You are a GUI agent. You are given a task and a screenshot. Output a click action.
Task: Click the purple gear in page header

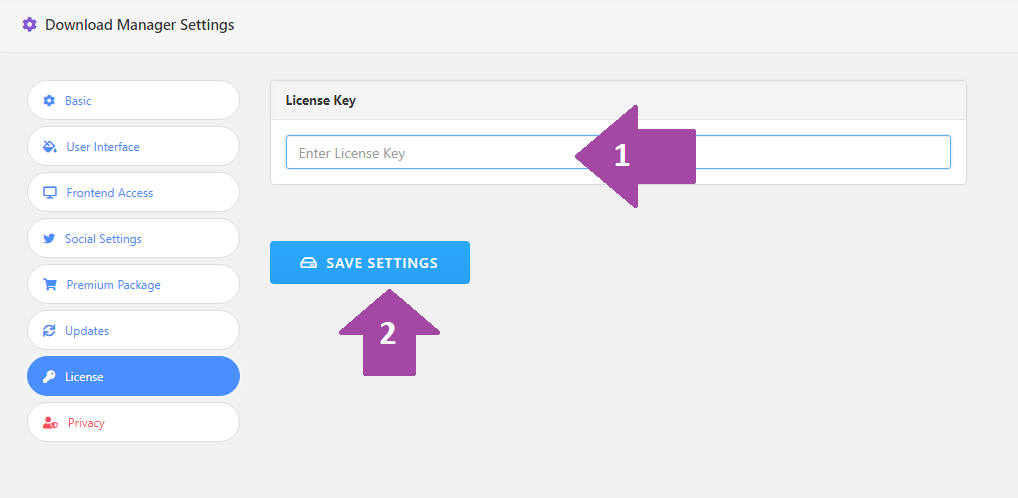[x=29, y=25]
